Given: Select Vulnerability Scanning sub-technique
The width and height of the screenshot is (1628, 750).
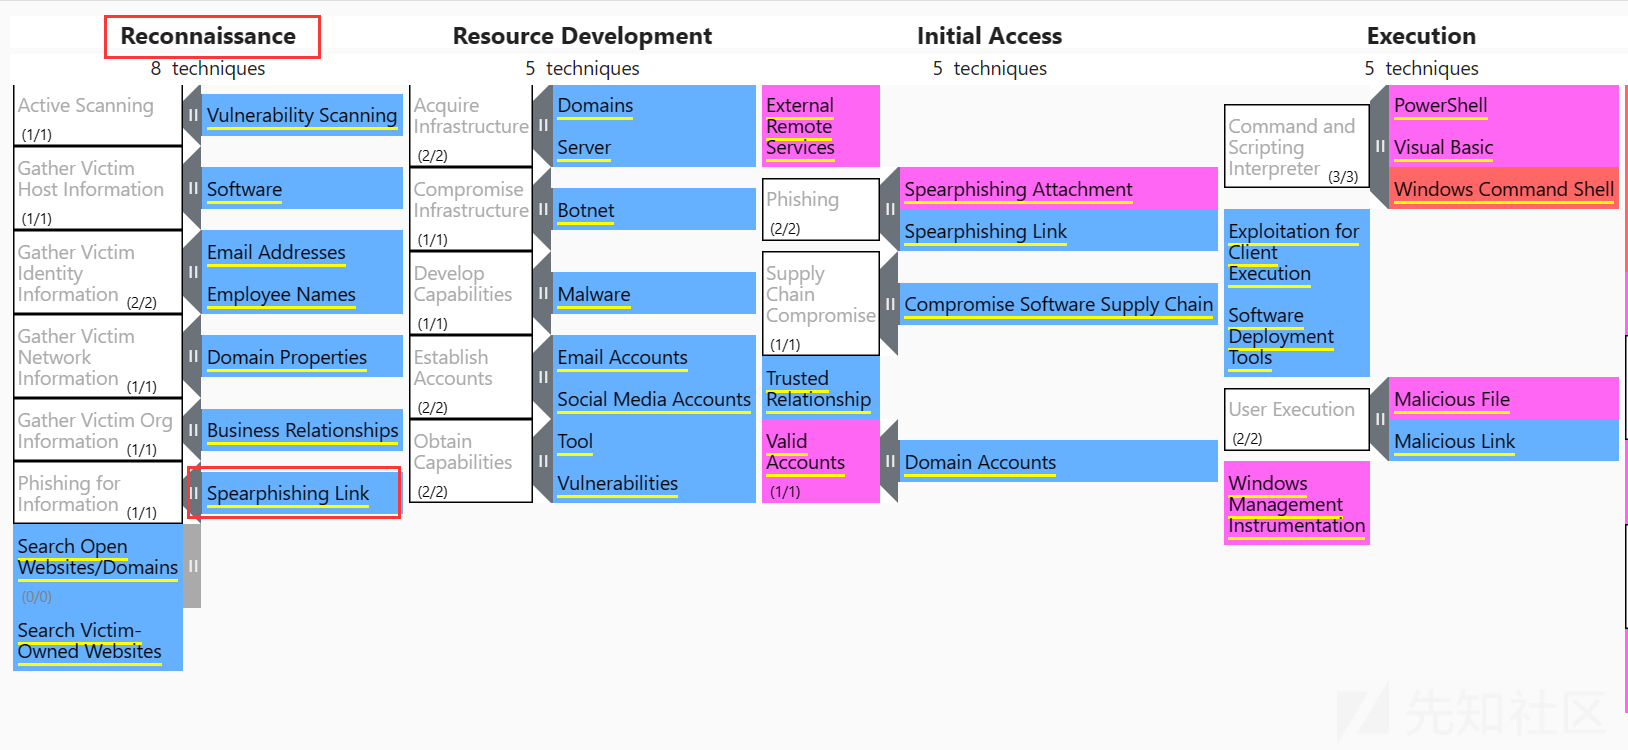Looking at the screenshot, I should [302, 115].
